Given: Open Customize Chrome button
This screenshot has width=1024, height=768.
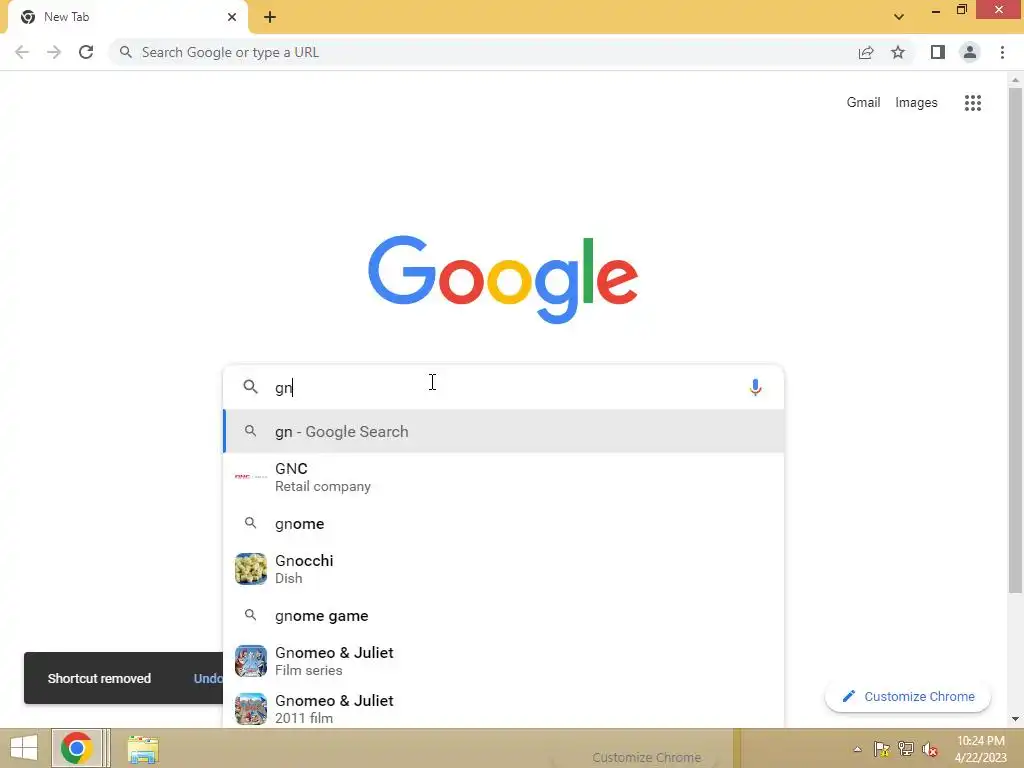Looking at the screenshot, I should [x=908, y=697].
